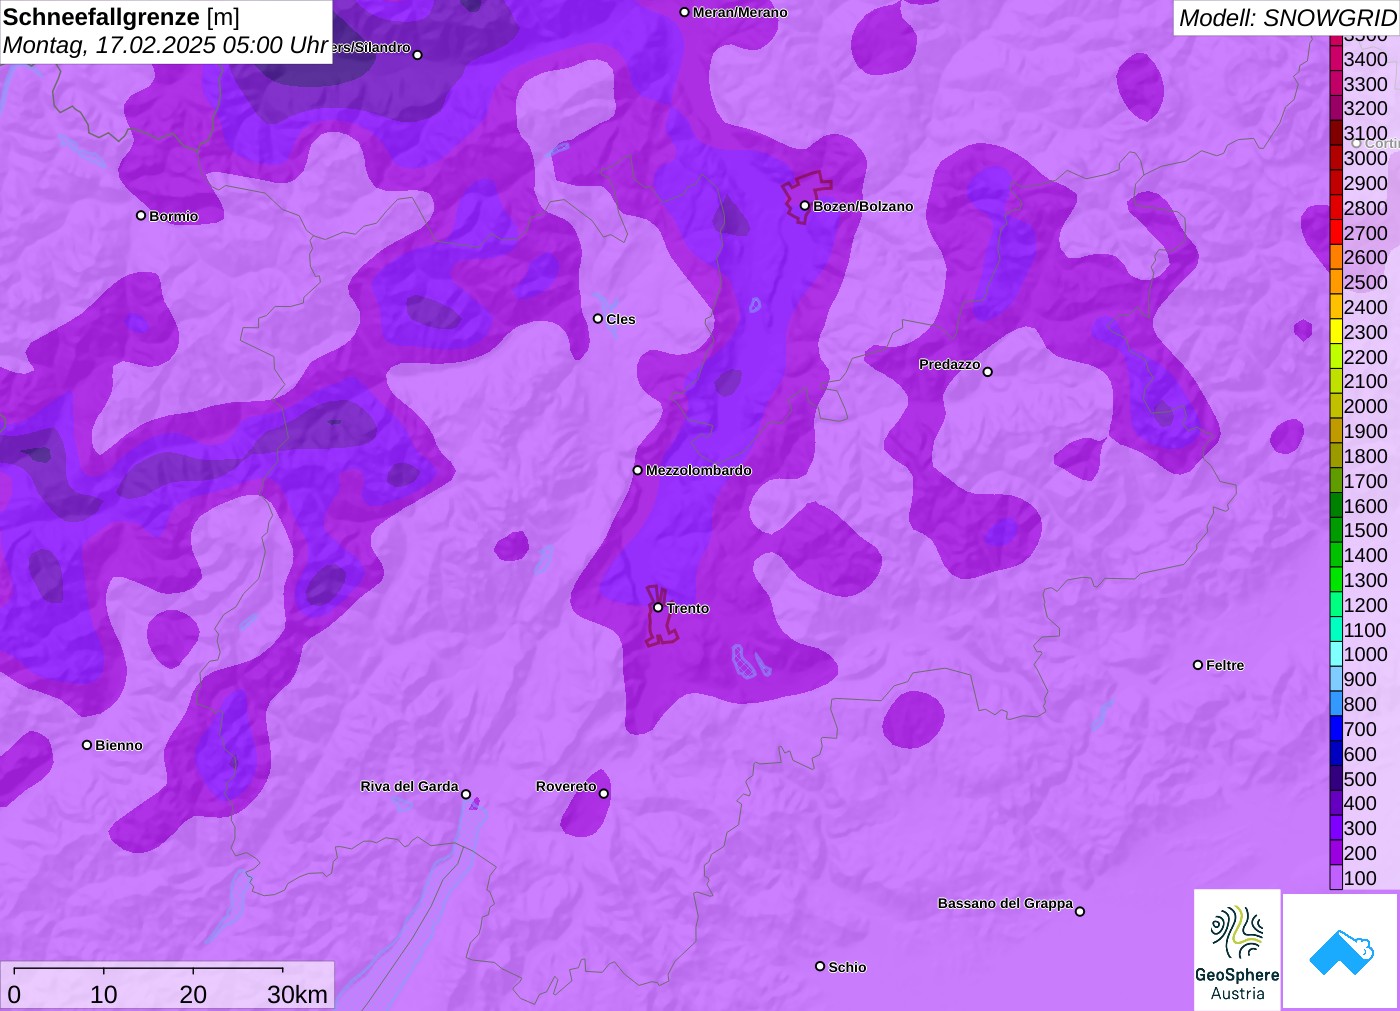Click the 2700 legend value
1400x1011 pixels.
click(1365, 233)
